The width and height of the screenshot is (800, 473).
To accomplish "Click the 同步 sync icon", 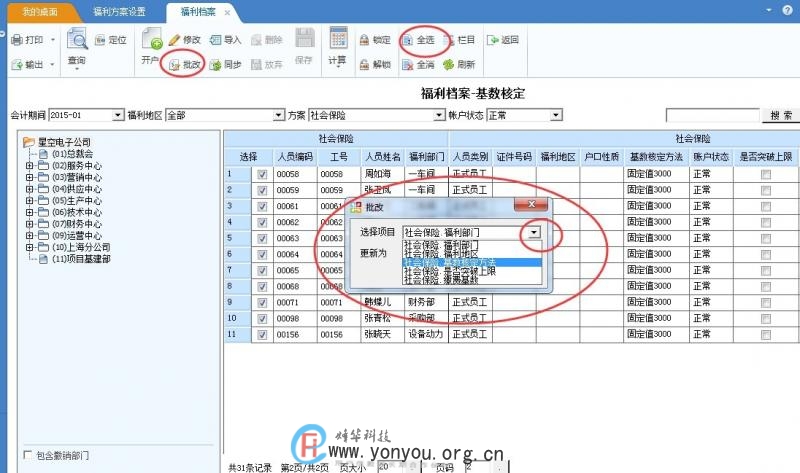I will point(216,65).
